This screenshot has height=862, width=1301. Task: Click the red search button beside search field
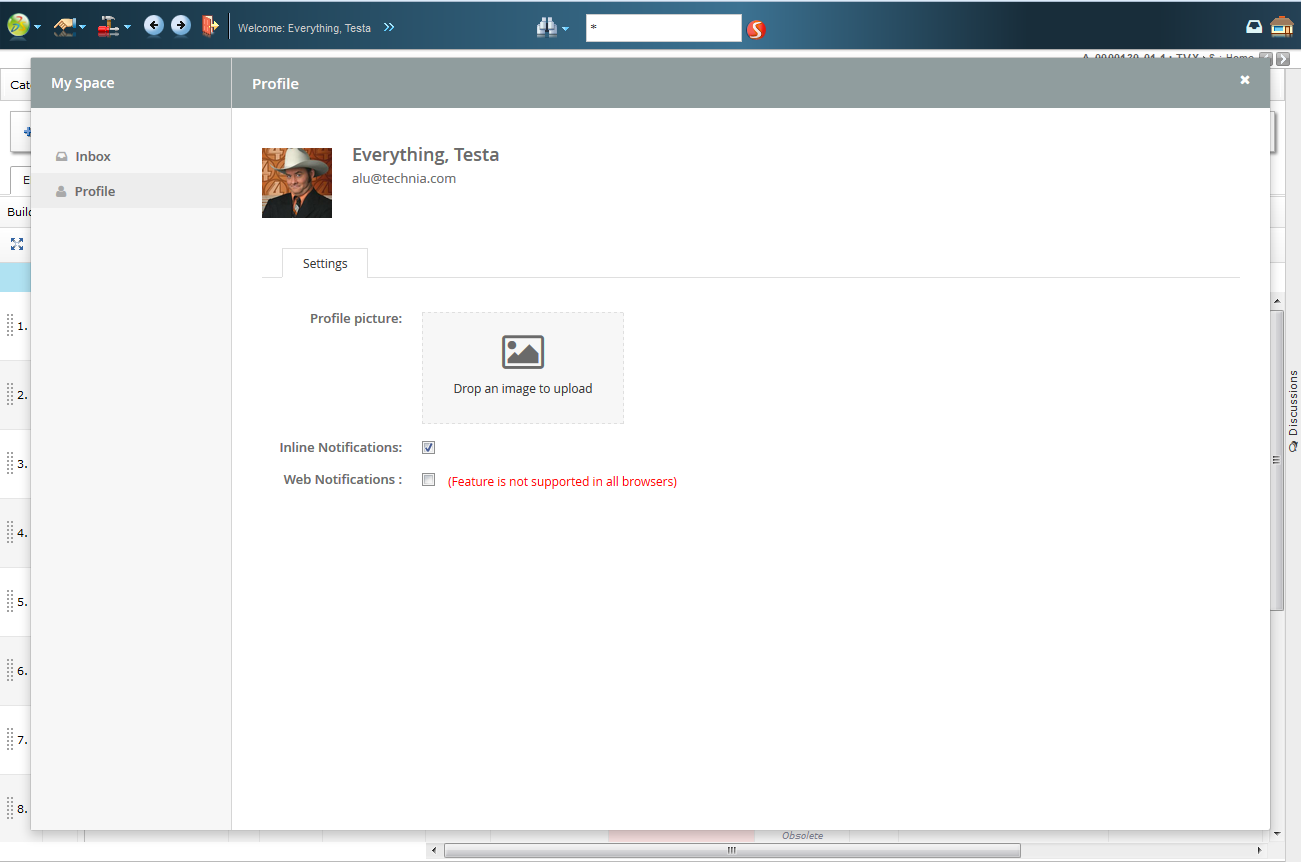pyautogui.click(x=756, y=29)
